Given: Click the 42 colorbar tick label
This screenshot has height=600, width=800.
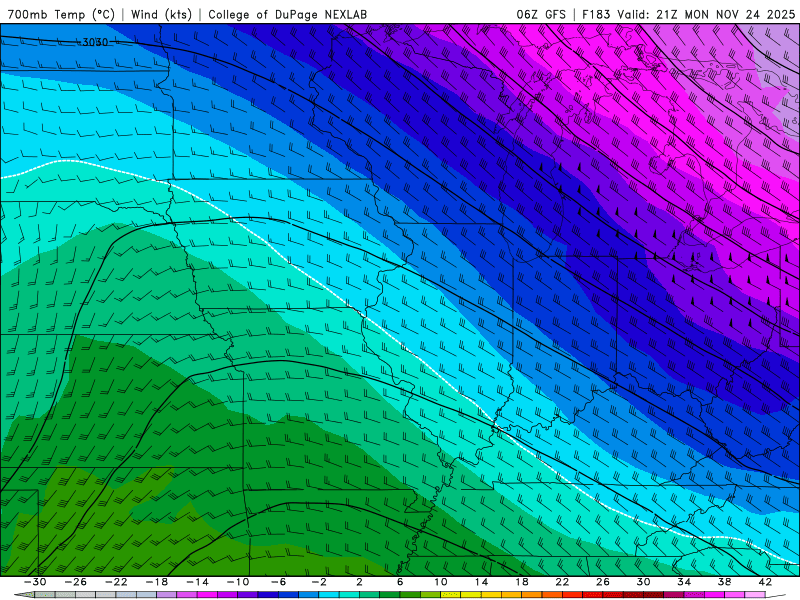Looking at the screenshot, I should [x=765, y=582].
